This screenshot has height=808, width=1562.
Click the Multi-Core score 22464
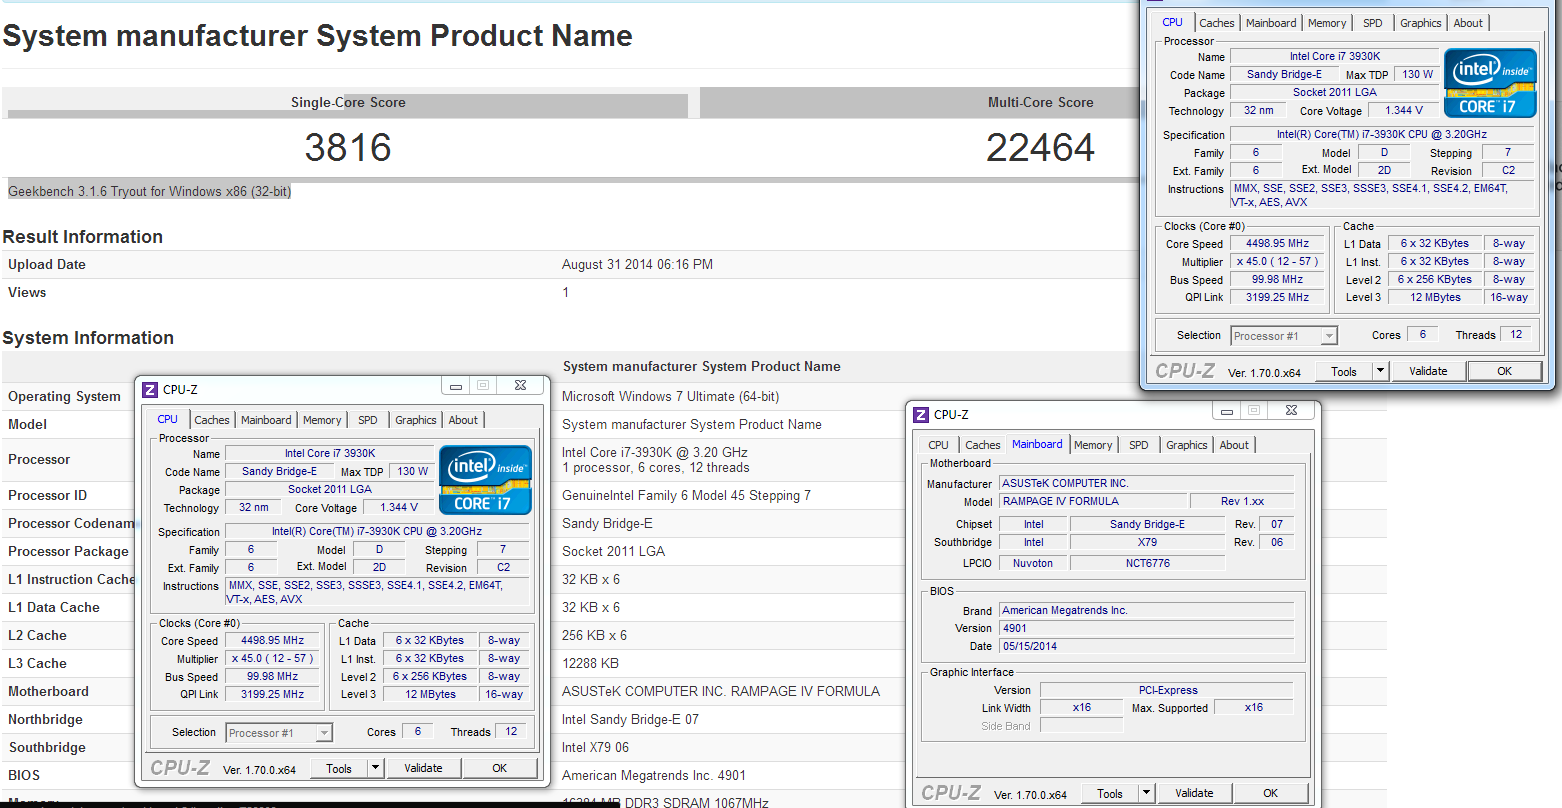[x=1040, y=148]
